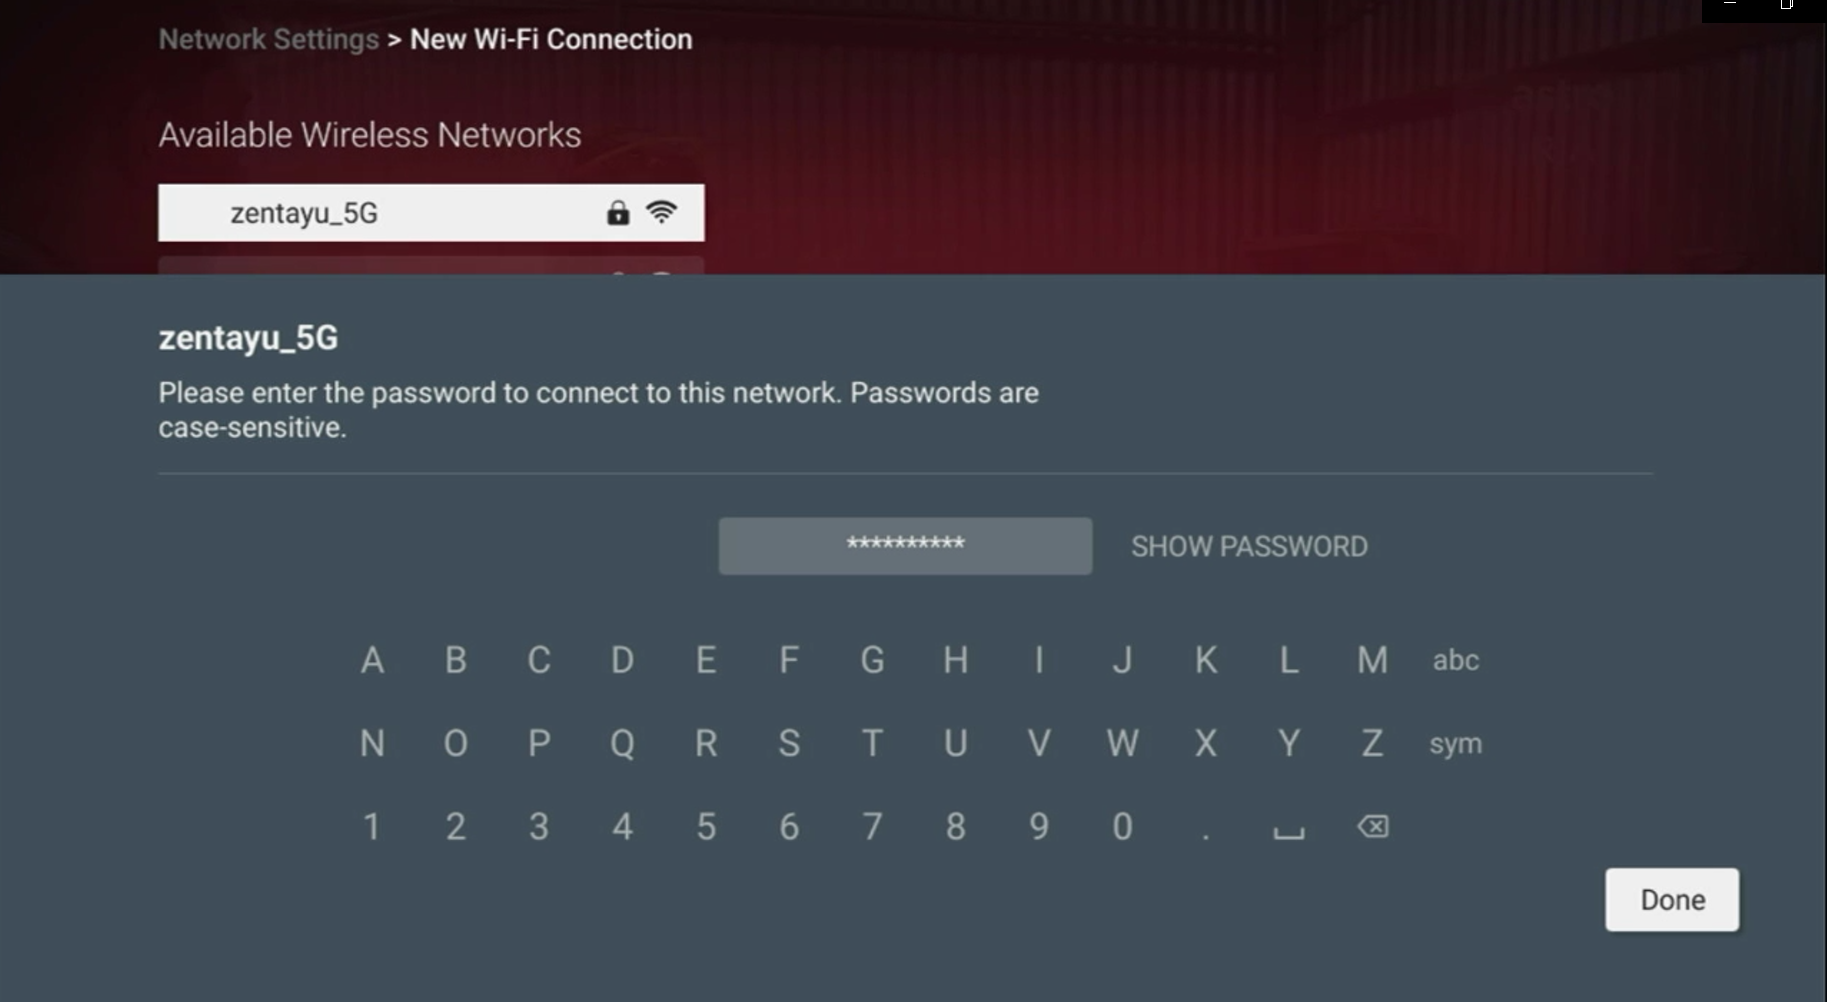
Task: Click the masked password input field
Action: pyautogui.click(x=905, y=546)
